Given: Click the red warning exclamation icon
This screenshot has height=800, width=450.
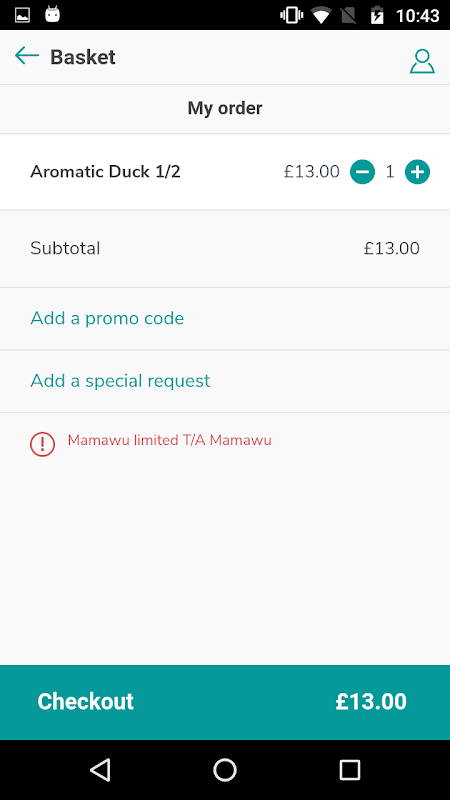Looking at the screenshot, I should [42, 444].
